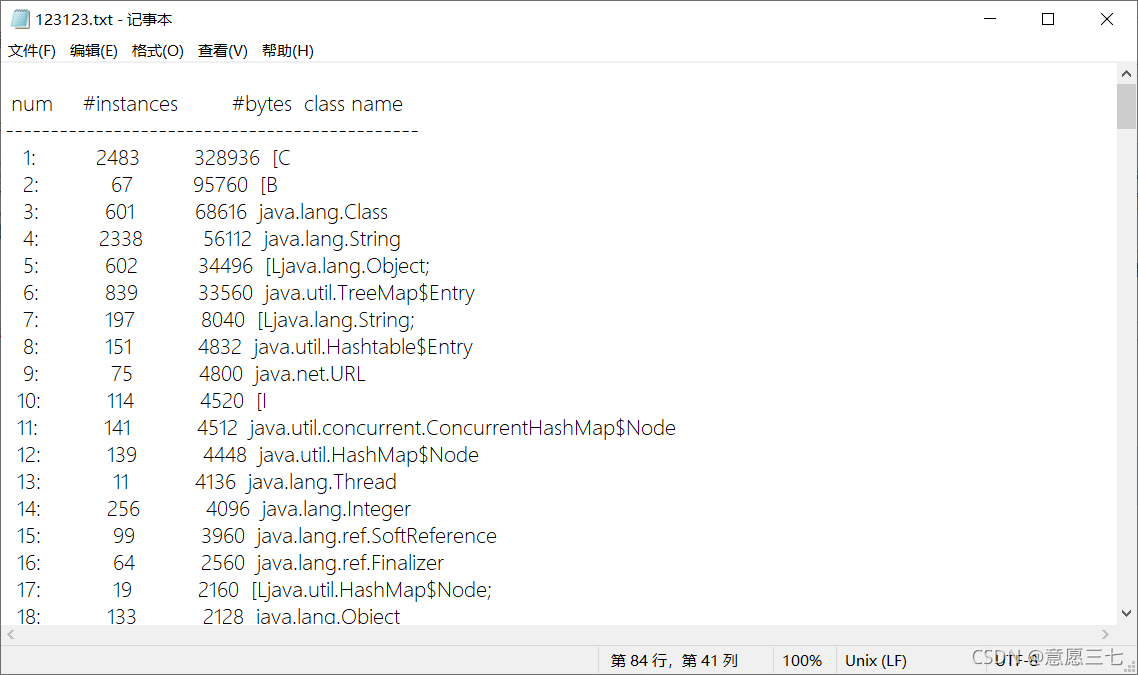Open the 文件(F) menu
The height and width of the screenshot is (675, 1138).
click(x=32, y=51)
